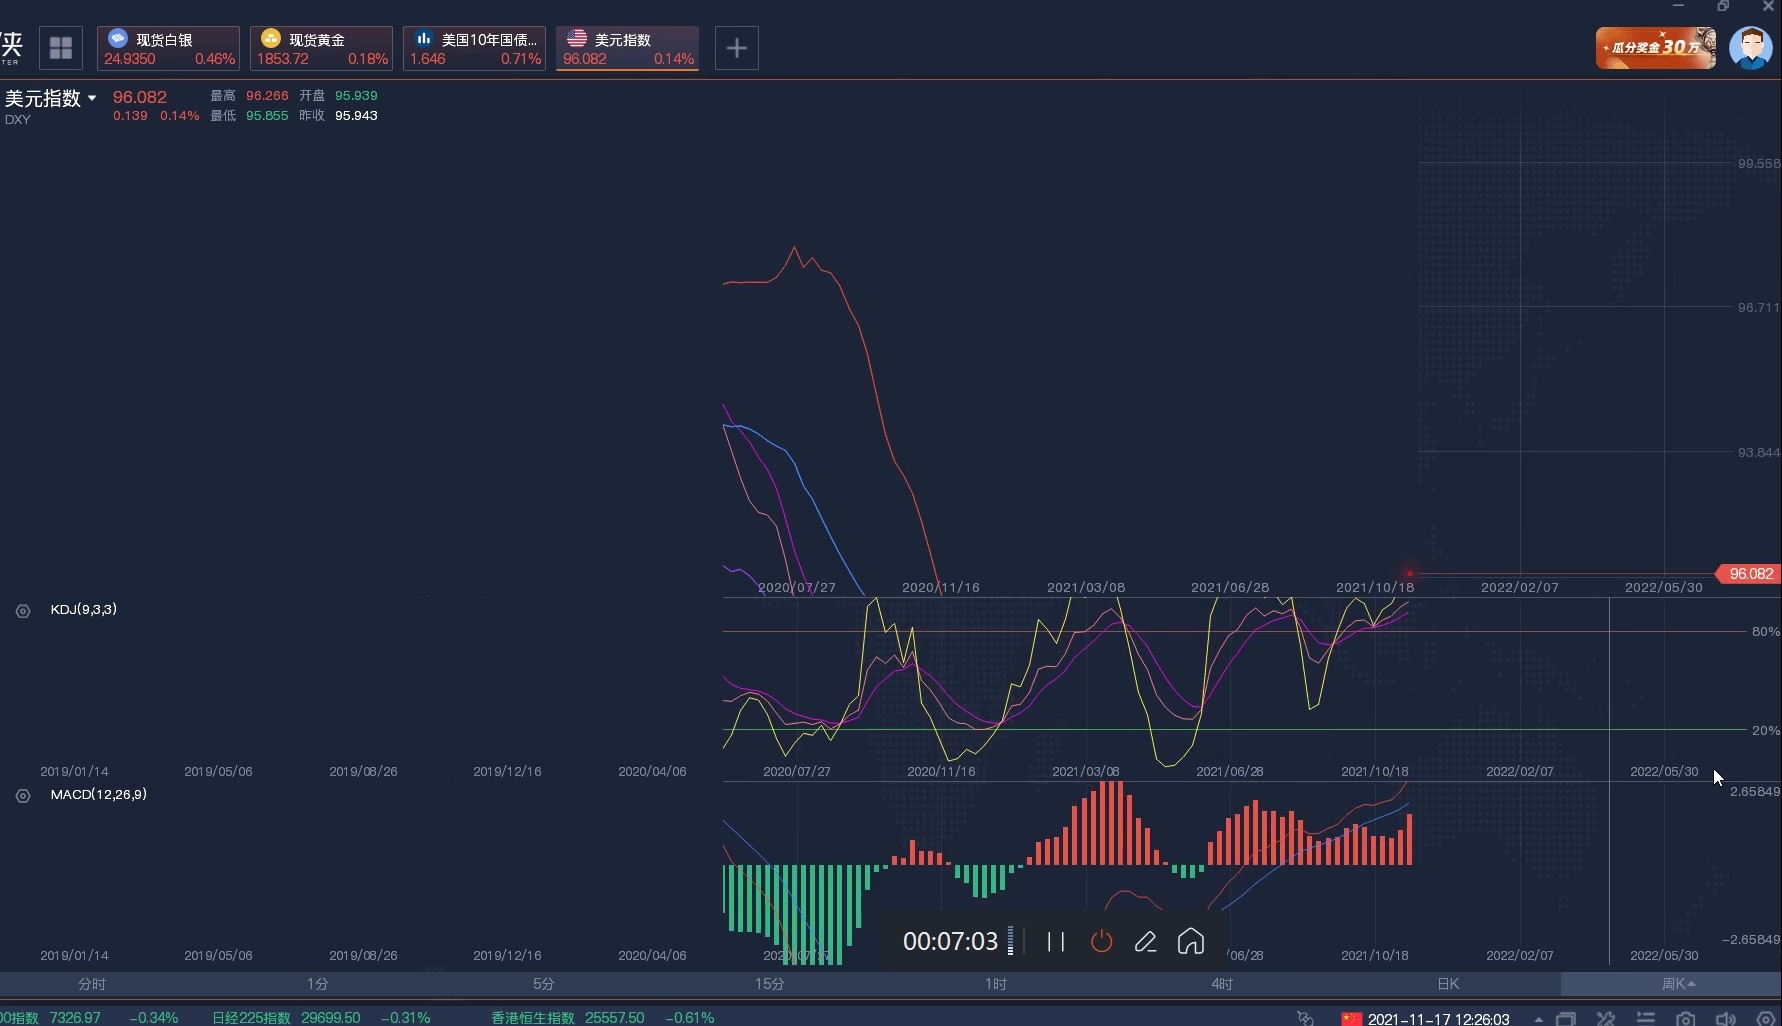Open bottom-right settings gear icon

coord(1765,1018)
